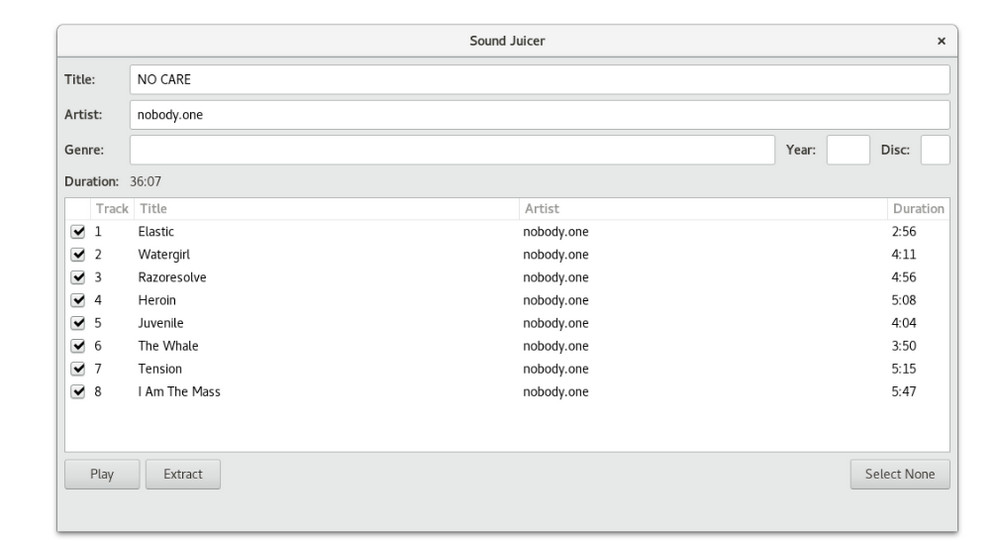Viewport: 1000px width, 542px height.
Task: Deselect The Whale track checkbox
Action: coord(78,346)
